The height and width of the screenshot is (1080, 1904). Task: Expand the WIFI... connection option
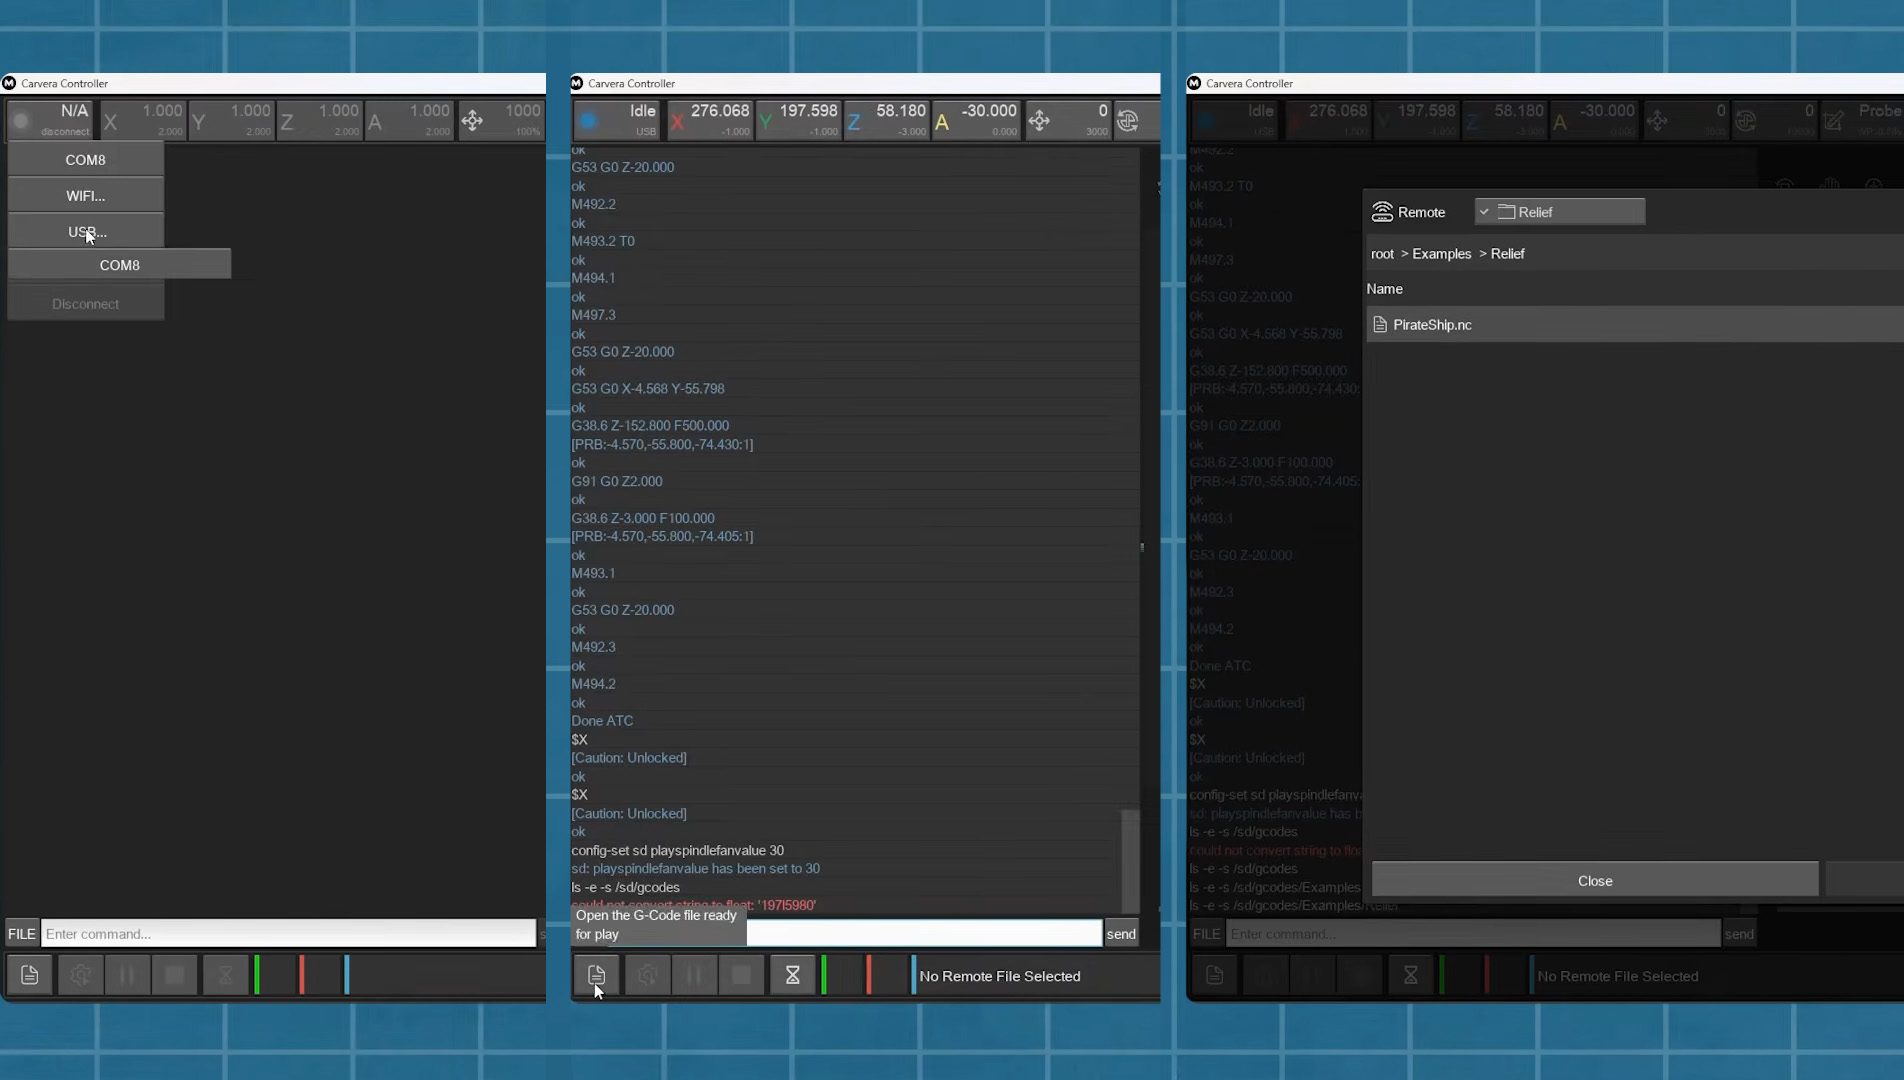pos(86,196)
